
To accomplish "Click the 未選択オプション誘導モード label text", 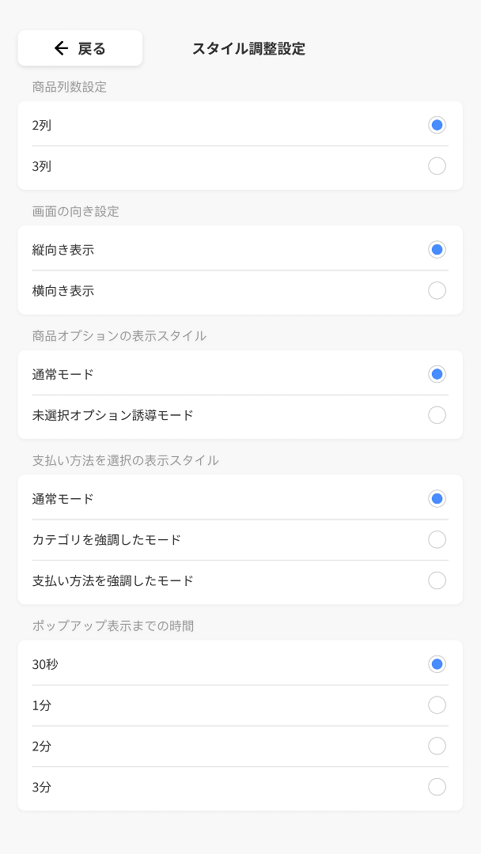I will [x=113, y=416].
